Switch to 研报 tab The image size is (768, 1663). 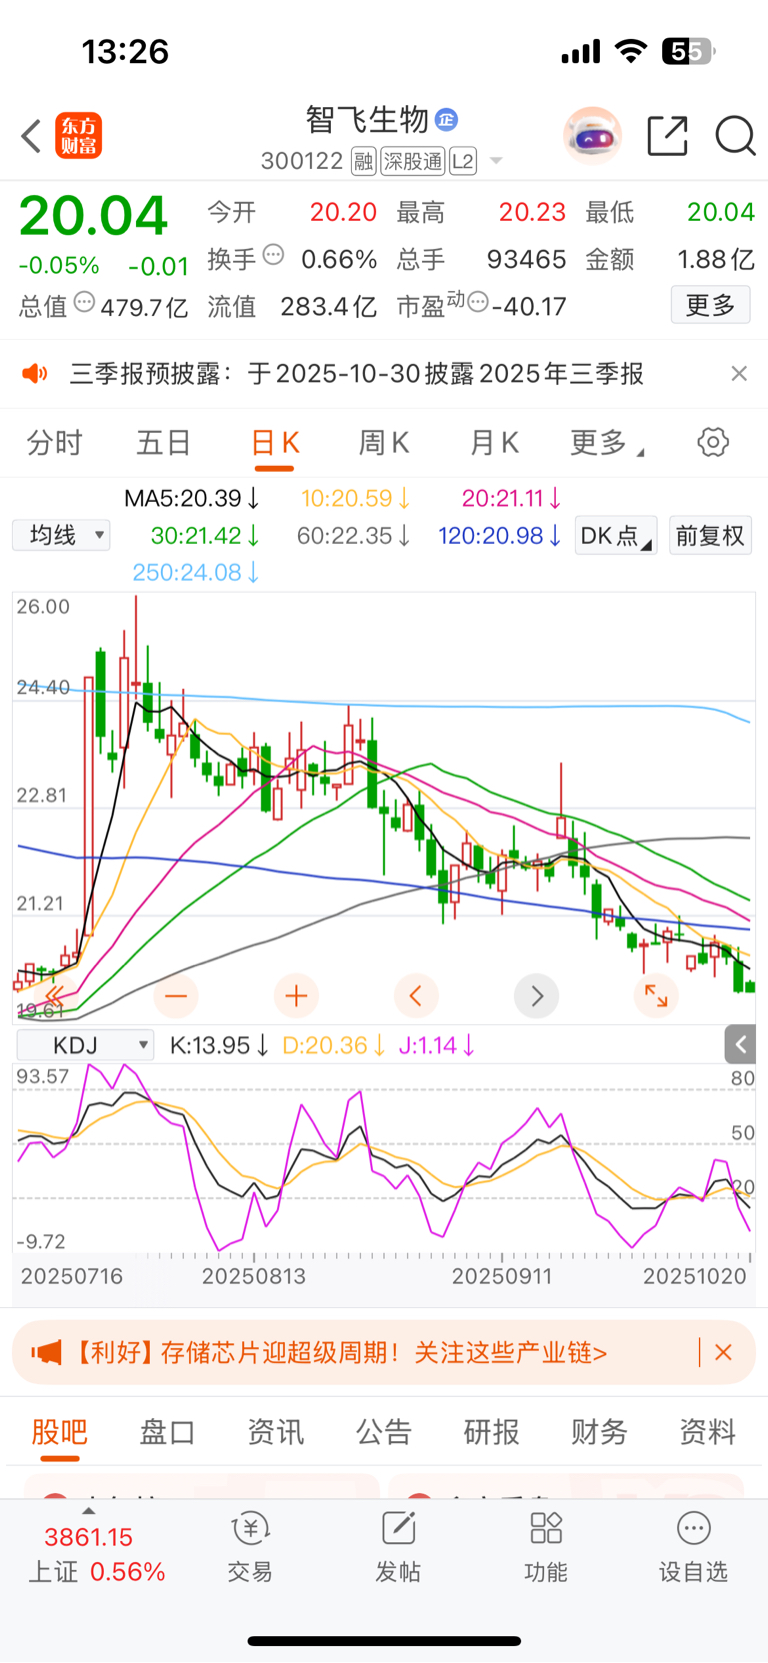[x=491, y=1432]
